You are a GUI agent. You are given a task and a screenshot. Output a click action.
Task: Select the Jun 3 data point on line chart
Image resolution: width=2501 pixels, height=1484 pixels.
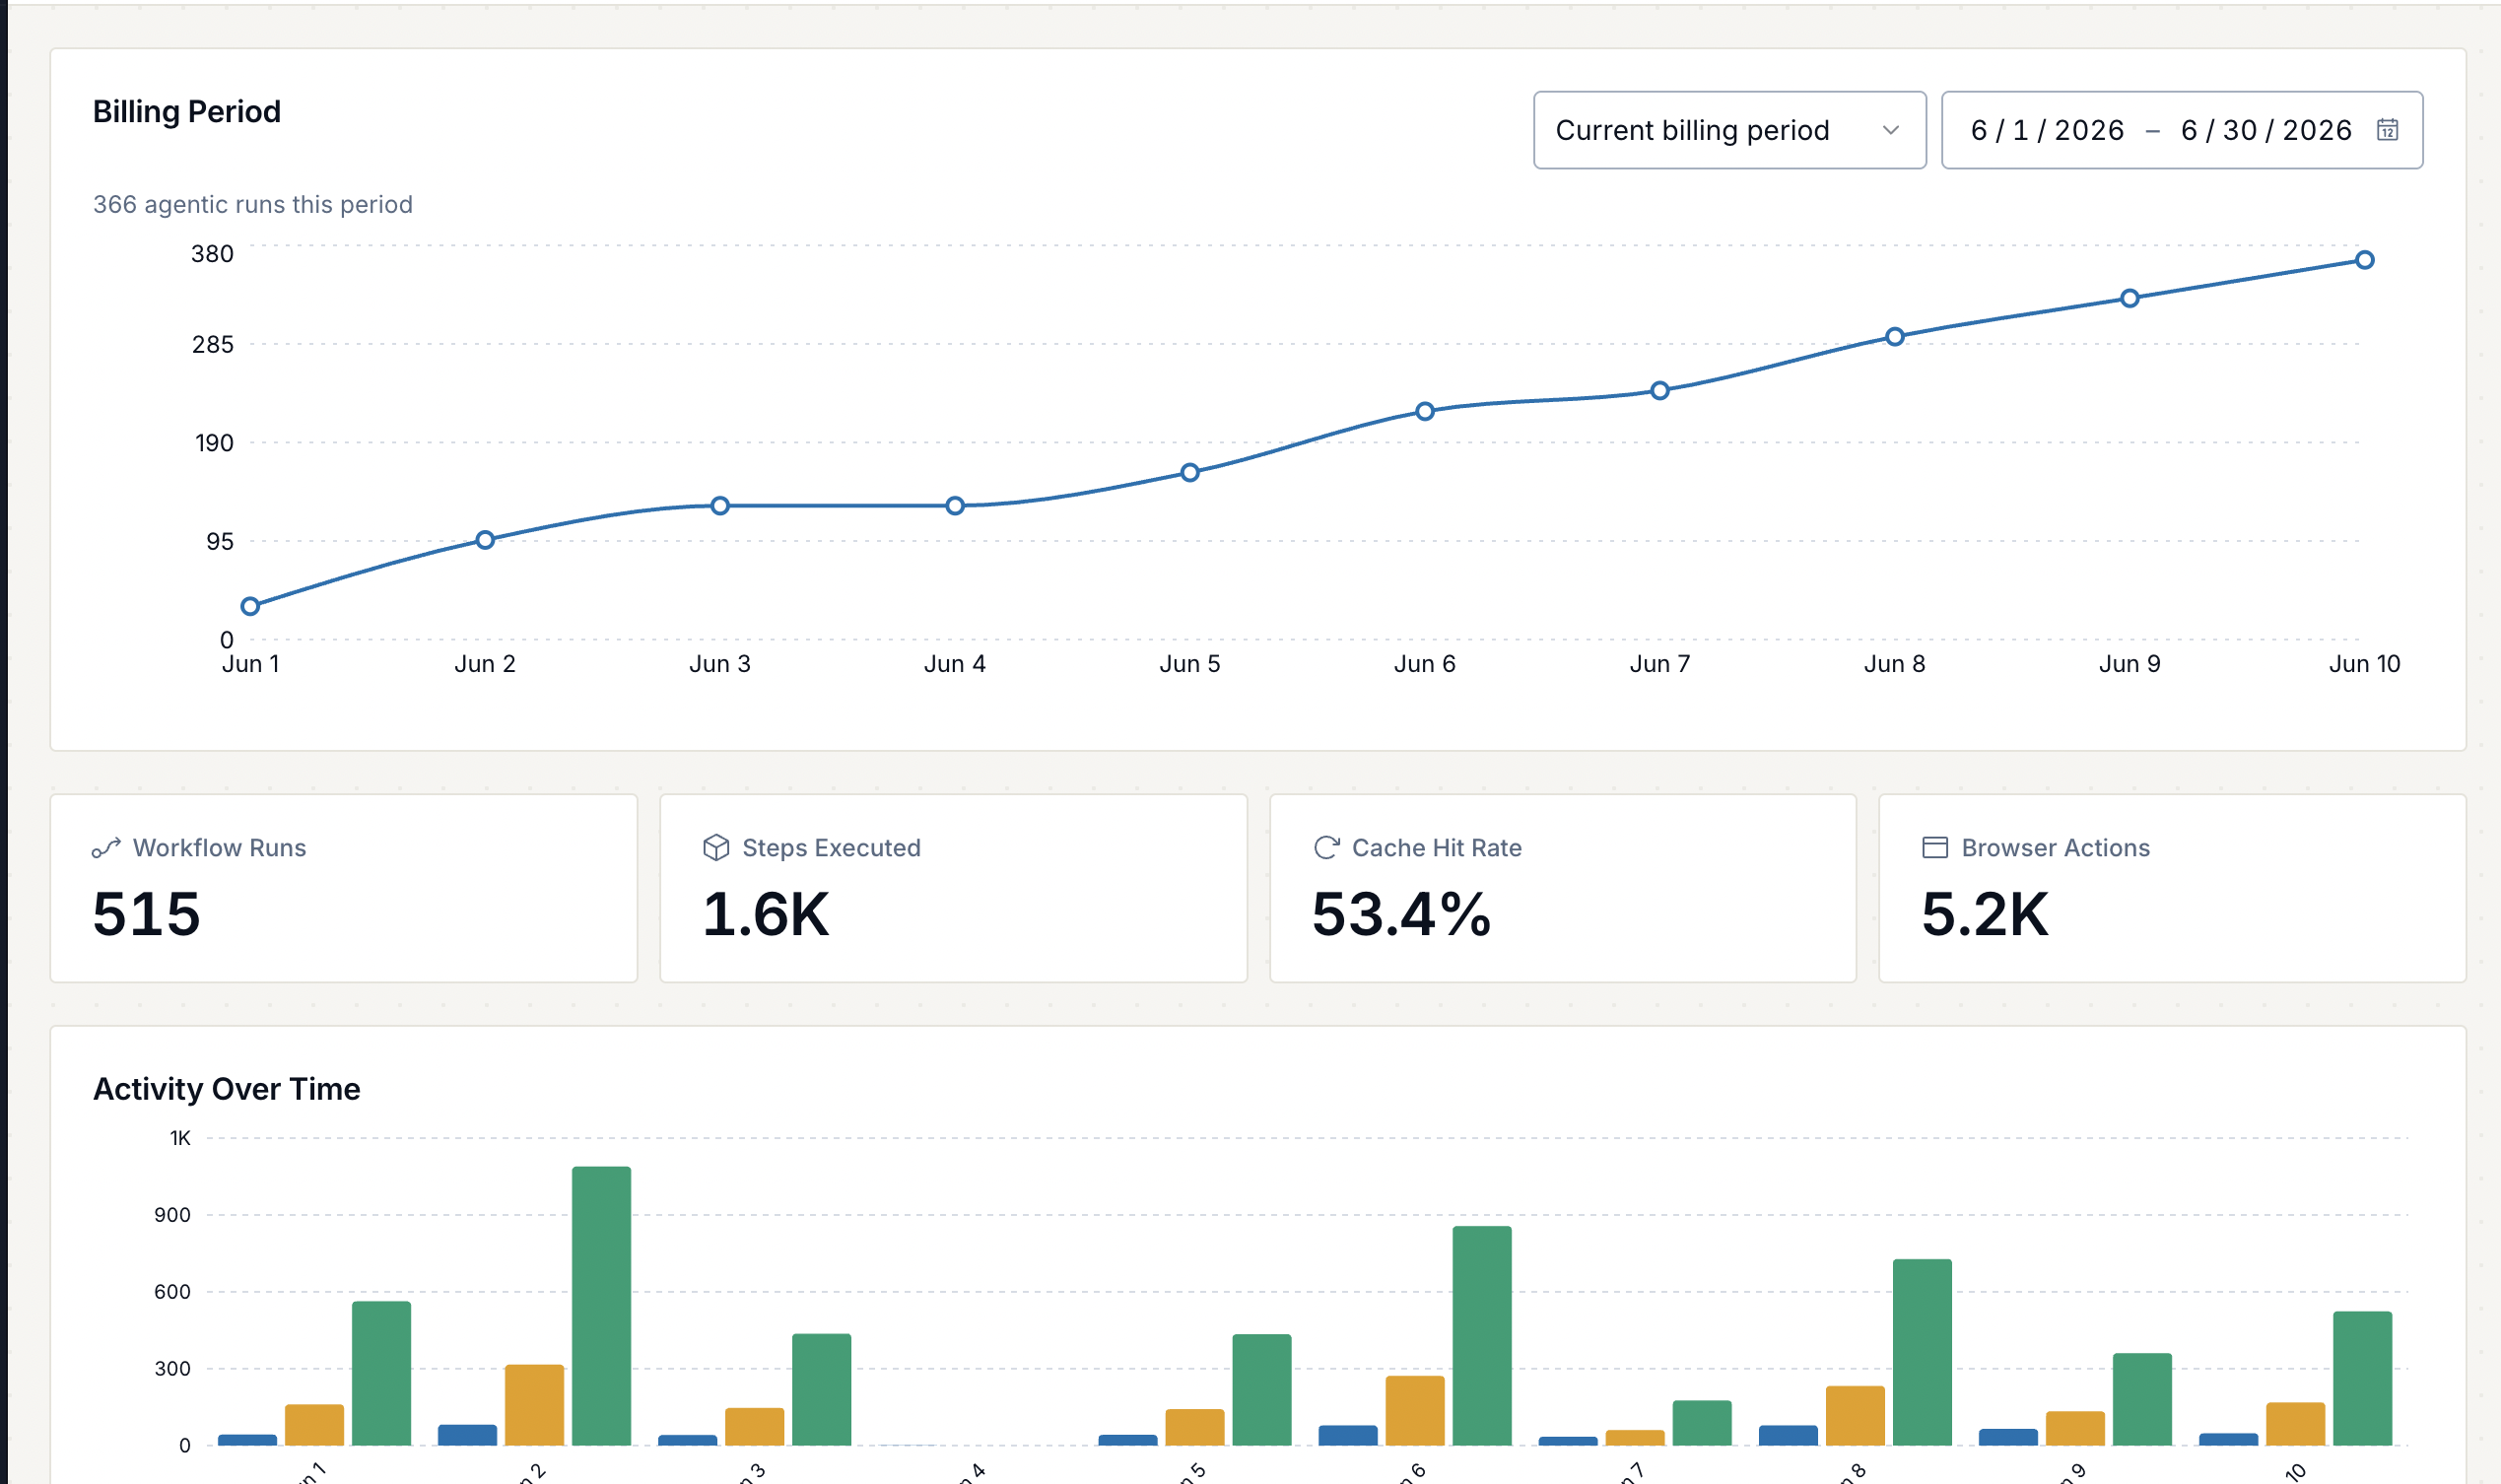point(720,506)
